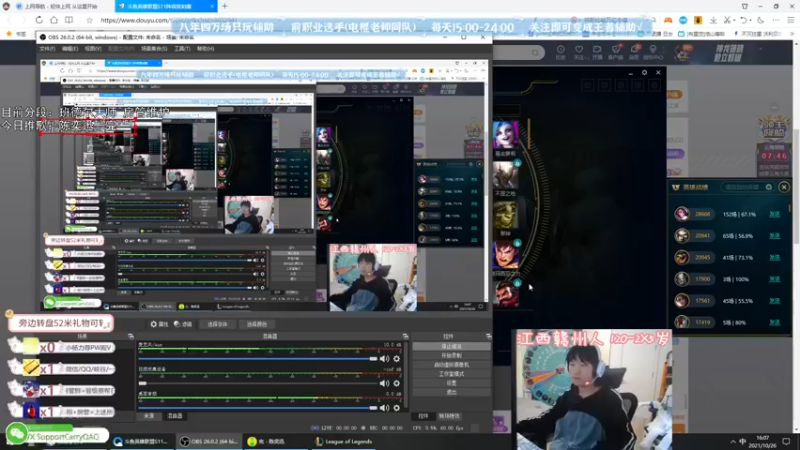Open OBS Edit menu

[x=70, y=48]
